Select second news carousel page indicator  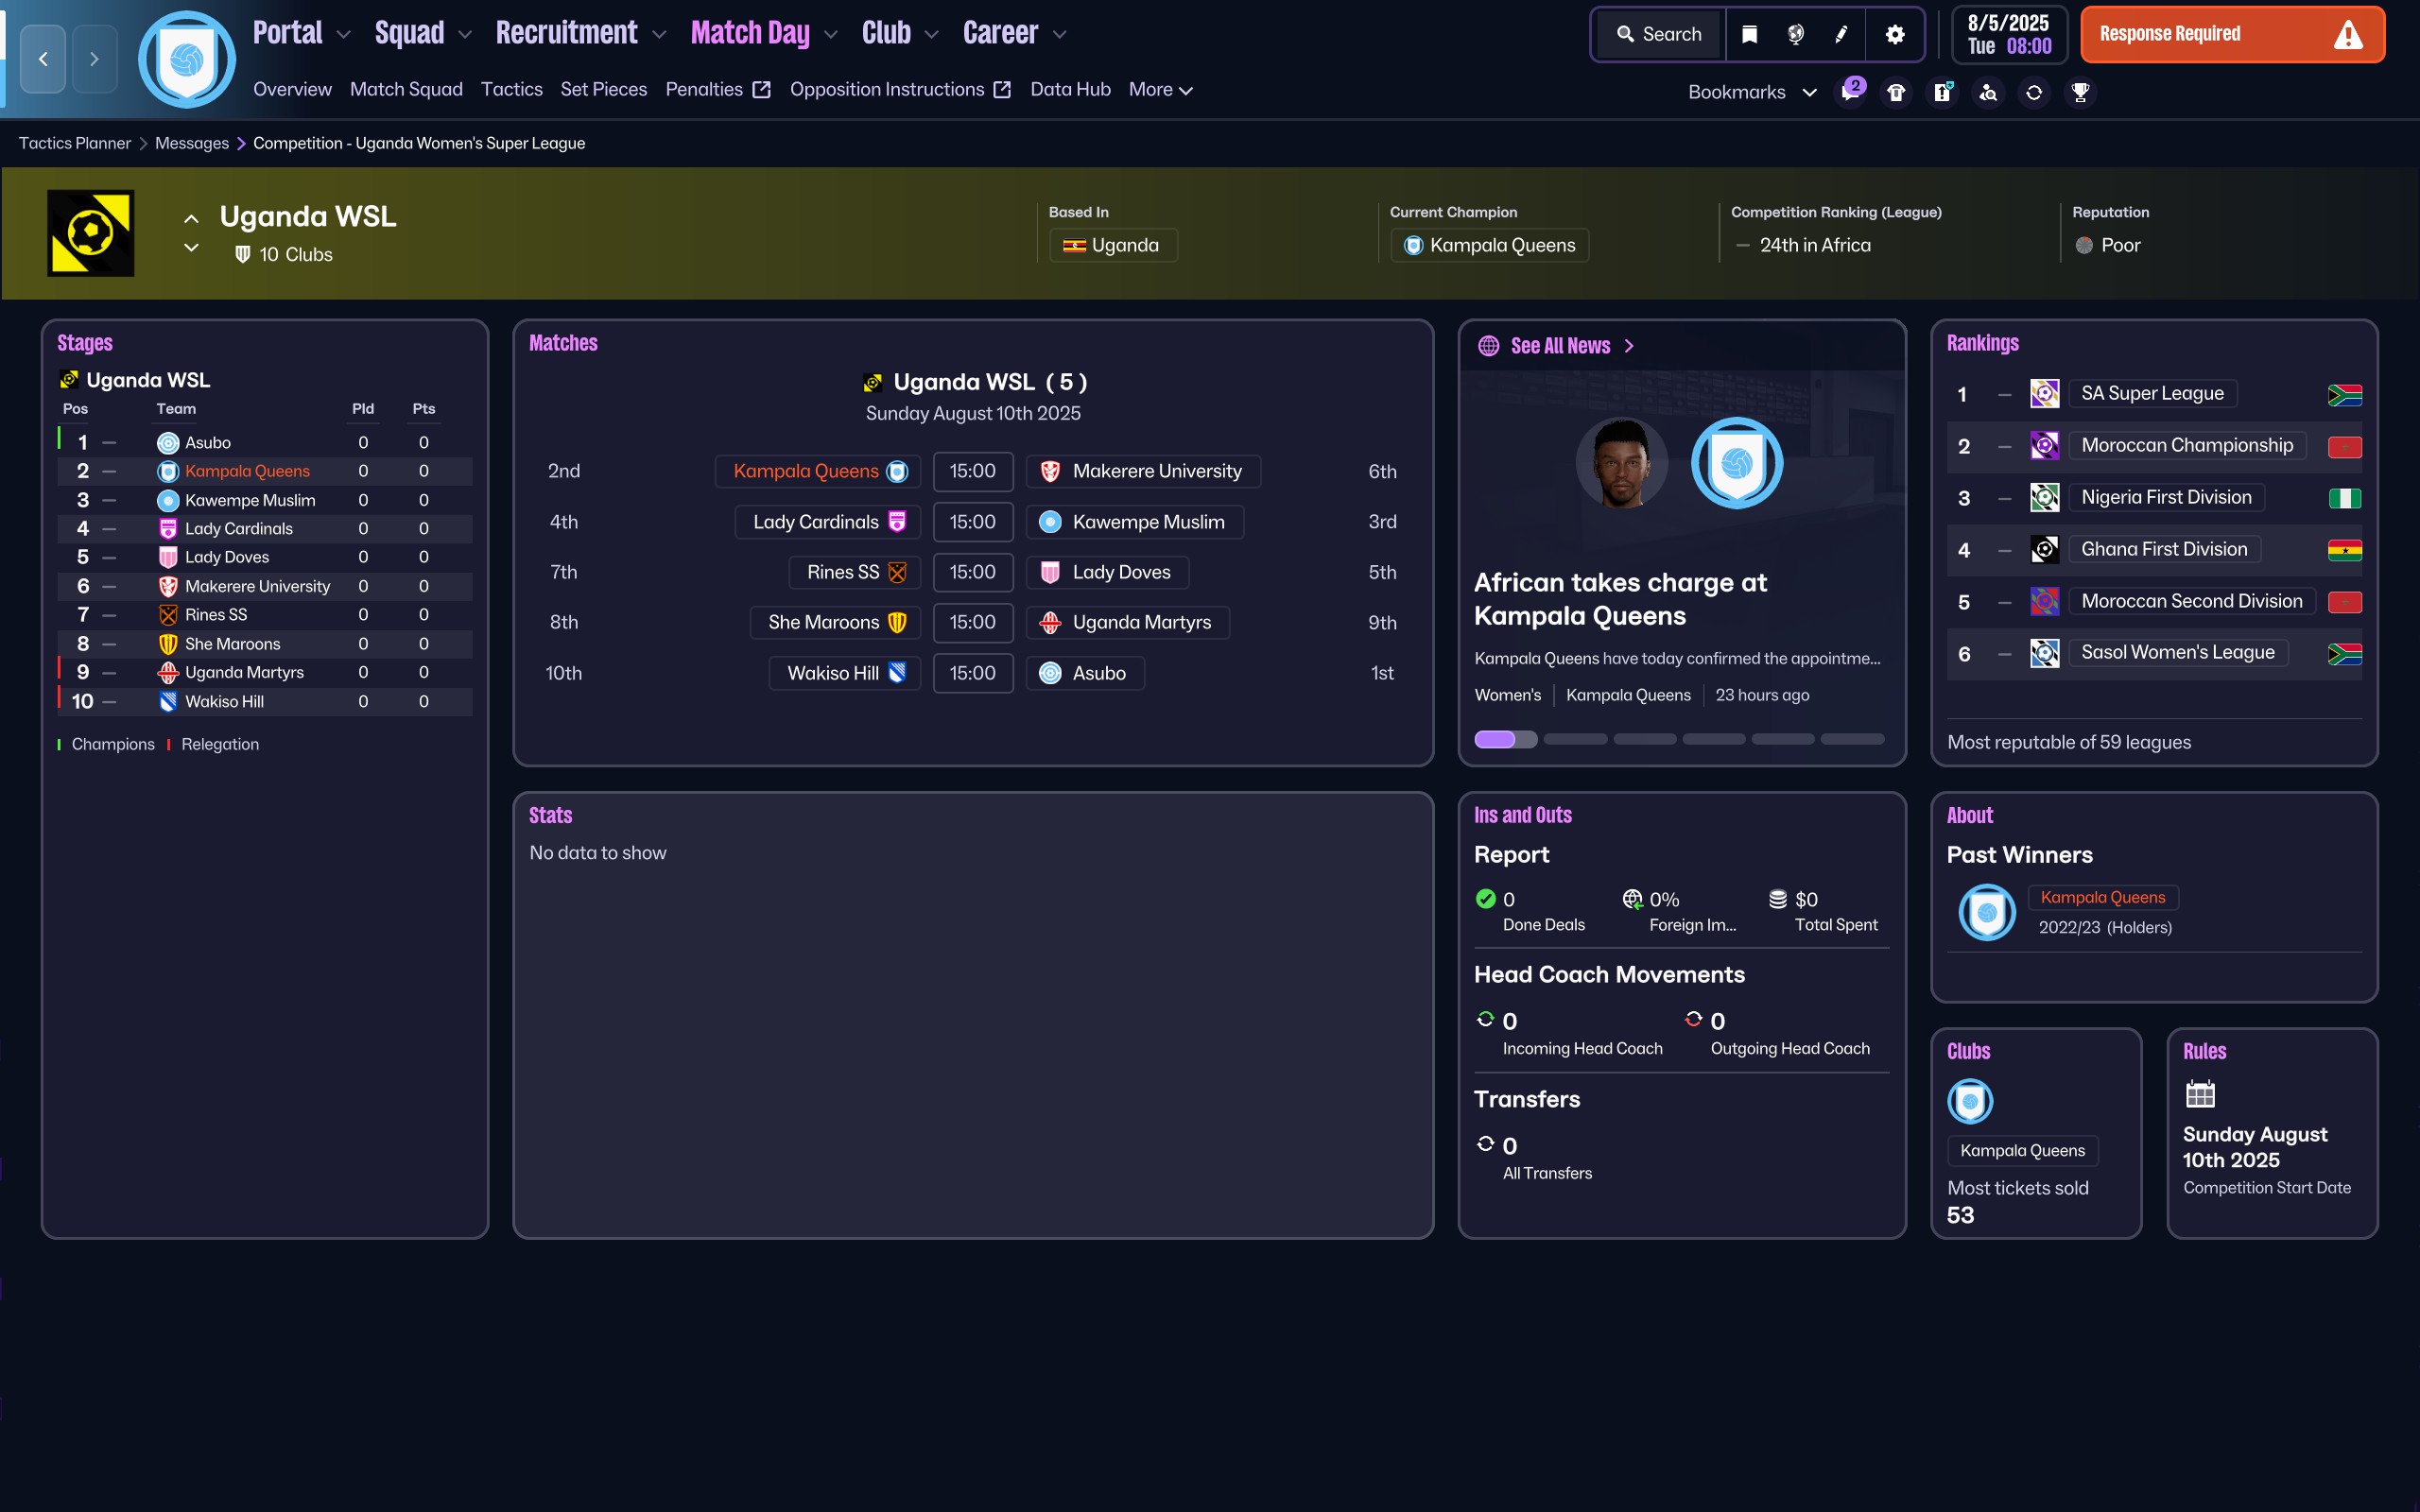(x=1575, y=740)
